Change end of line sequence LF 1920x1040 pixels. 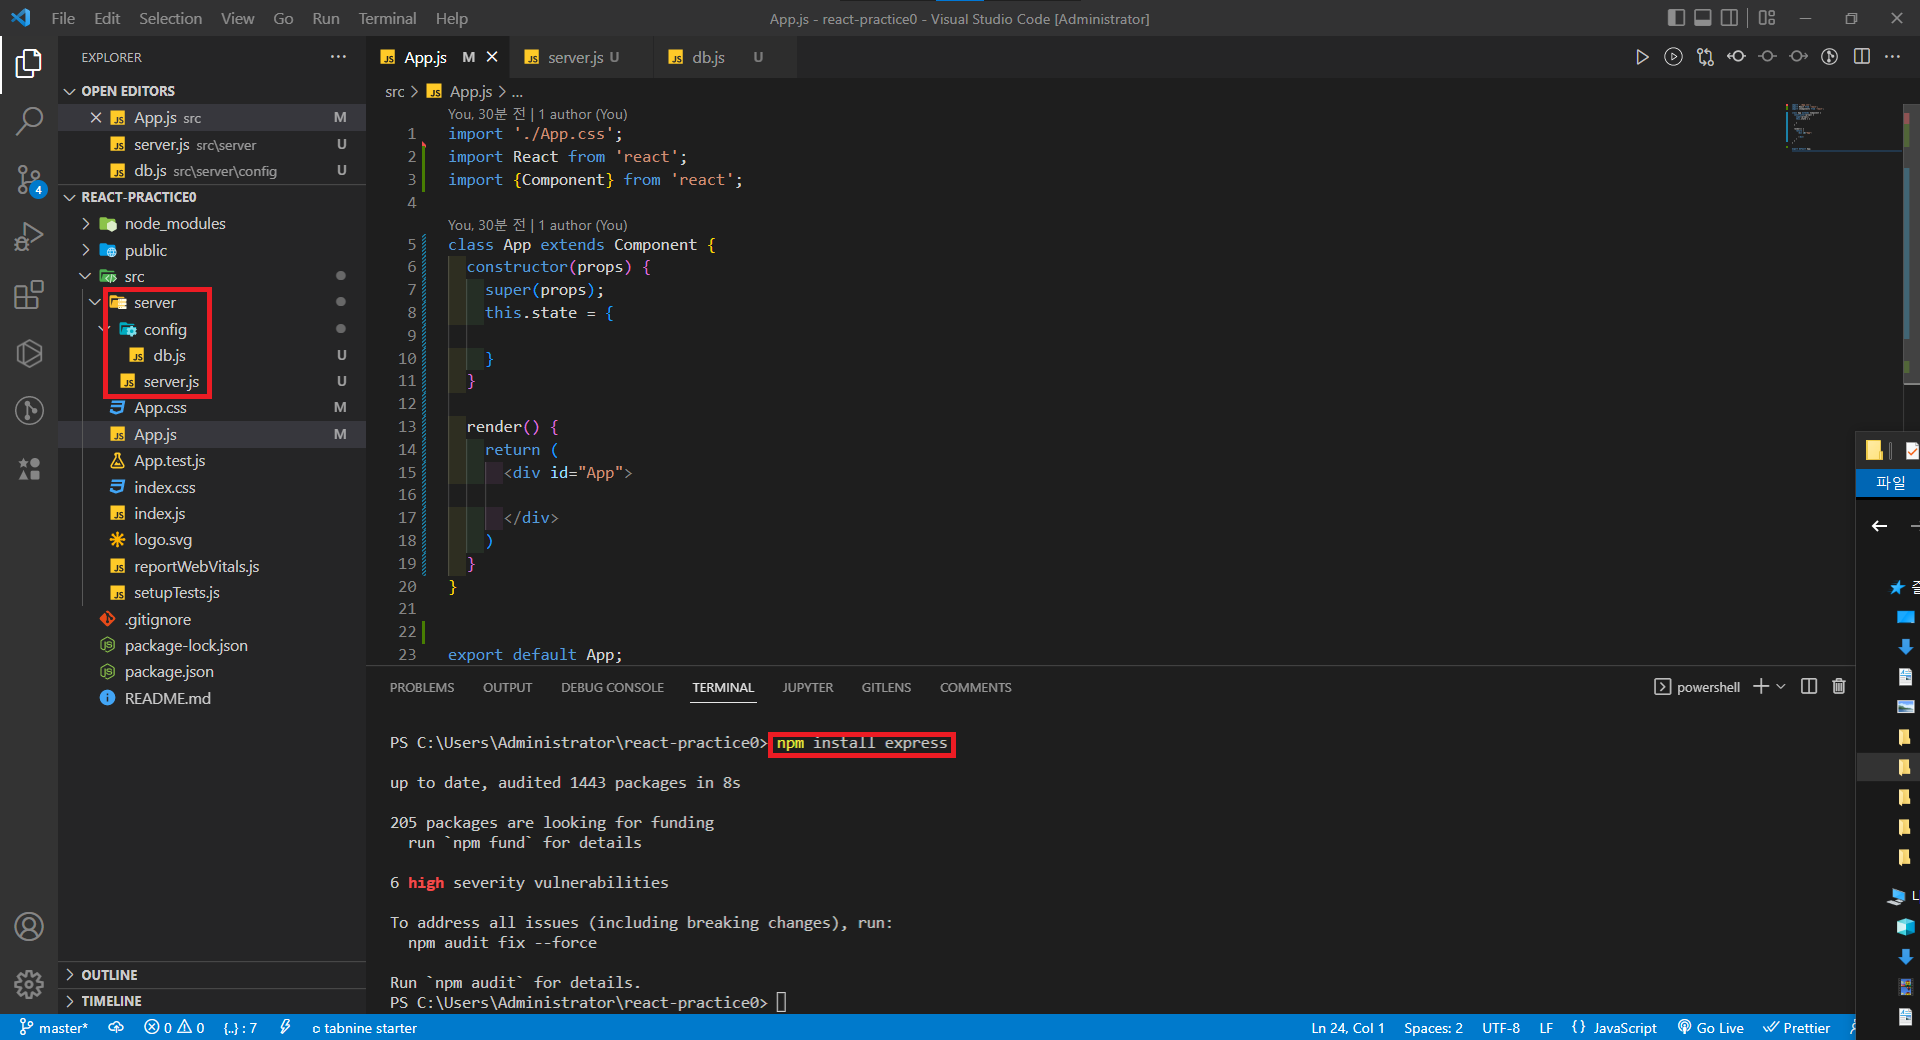(1546, 1028)
